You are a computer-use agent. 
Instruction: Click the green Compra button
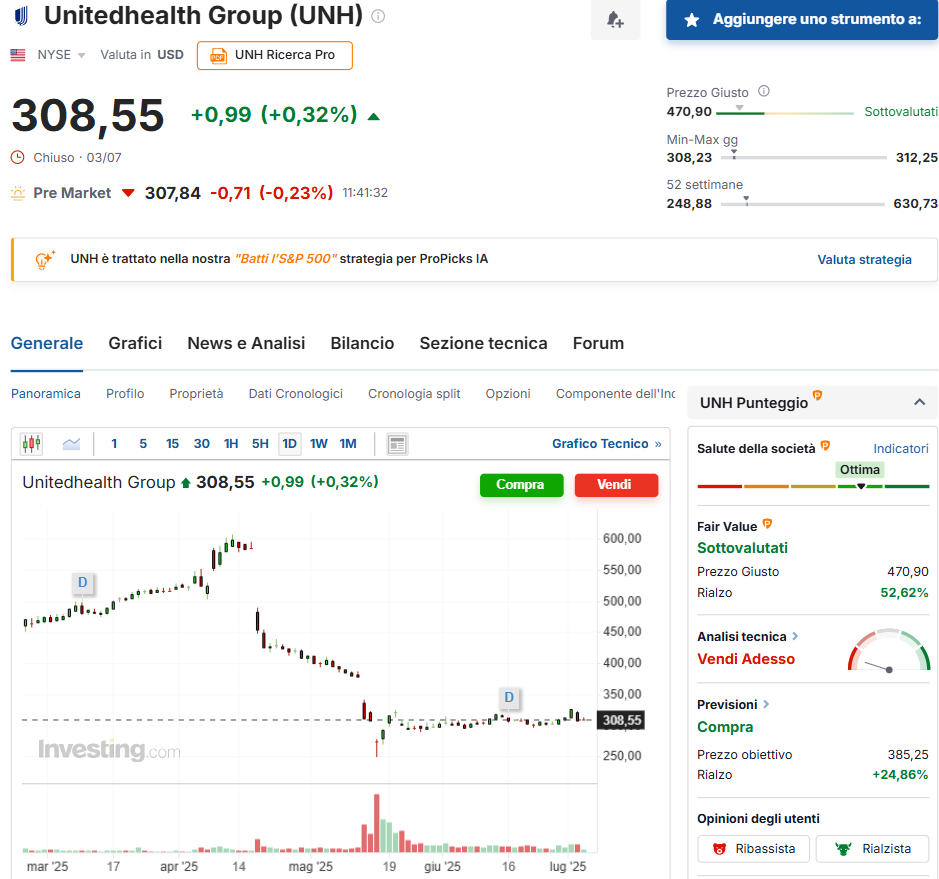tap(522, 485)
